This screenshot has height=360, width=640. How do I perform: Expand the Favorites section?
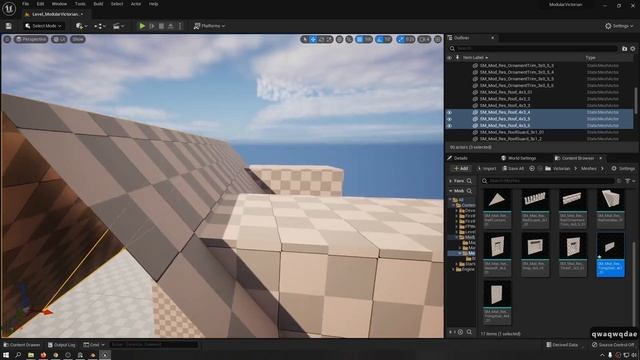click(451, 181)
